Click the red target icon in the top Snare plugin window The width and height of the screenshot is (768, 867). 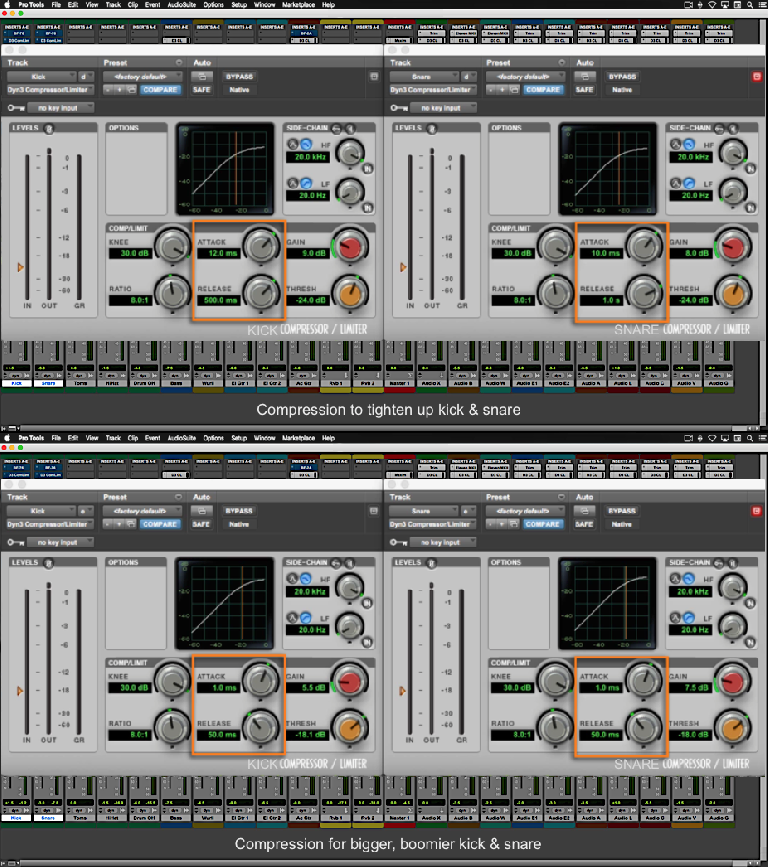pos(757,76)
